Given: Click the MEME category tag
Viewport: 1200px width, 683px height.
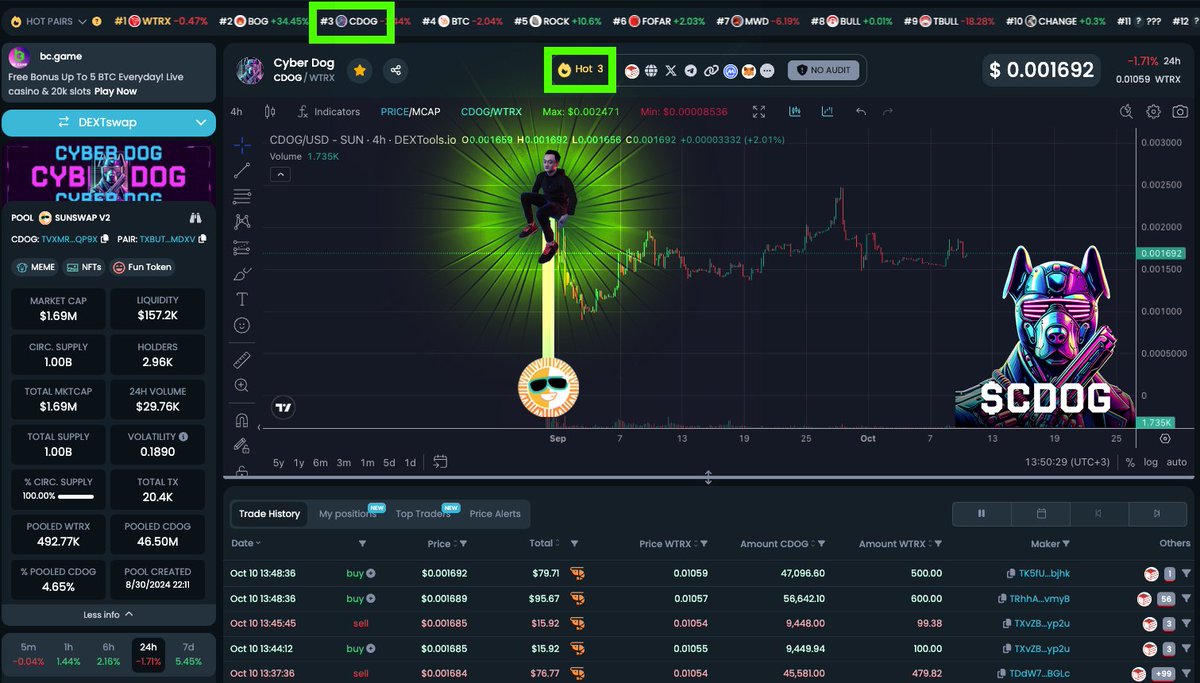Looking at the screenshot, I should click(35, 267).
